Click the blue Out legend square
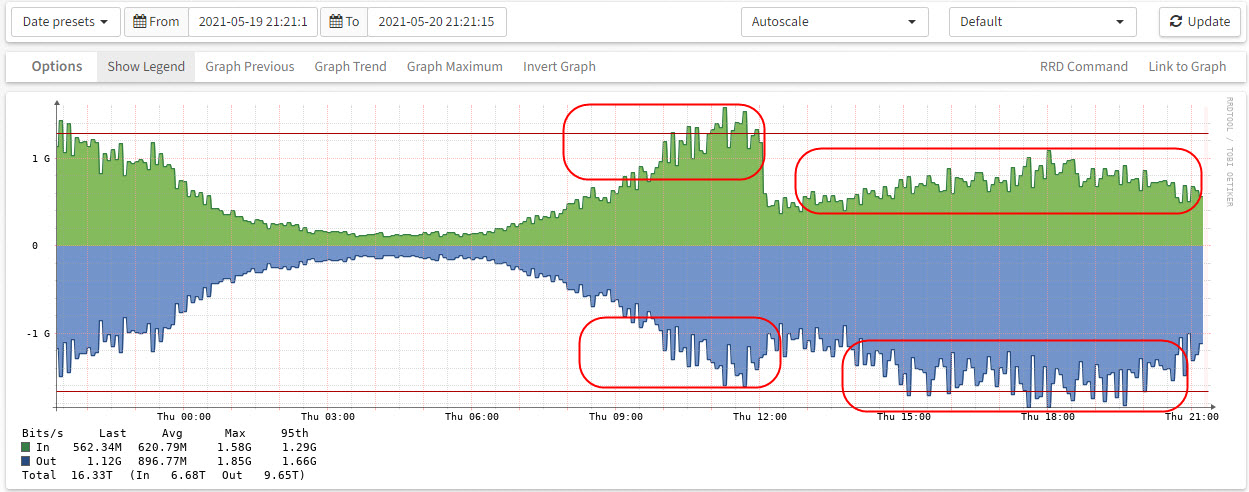 pos(26,461)
